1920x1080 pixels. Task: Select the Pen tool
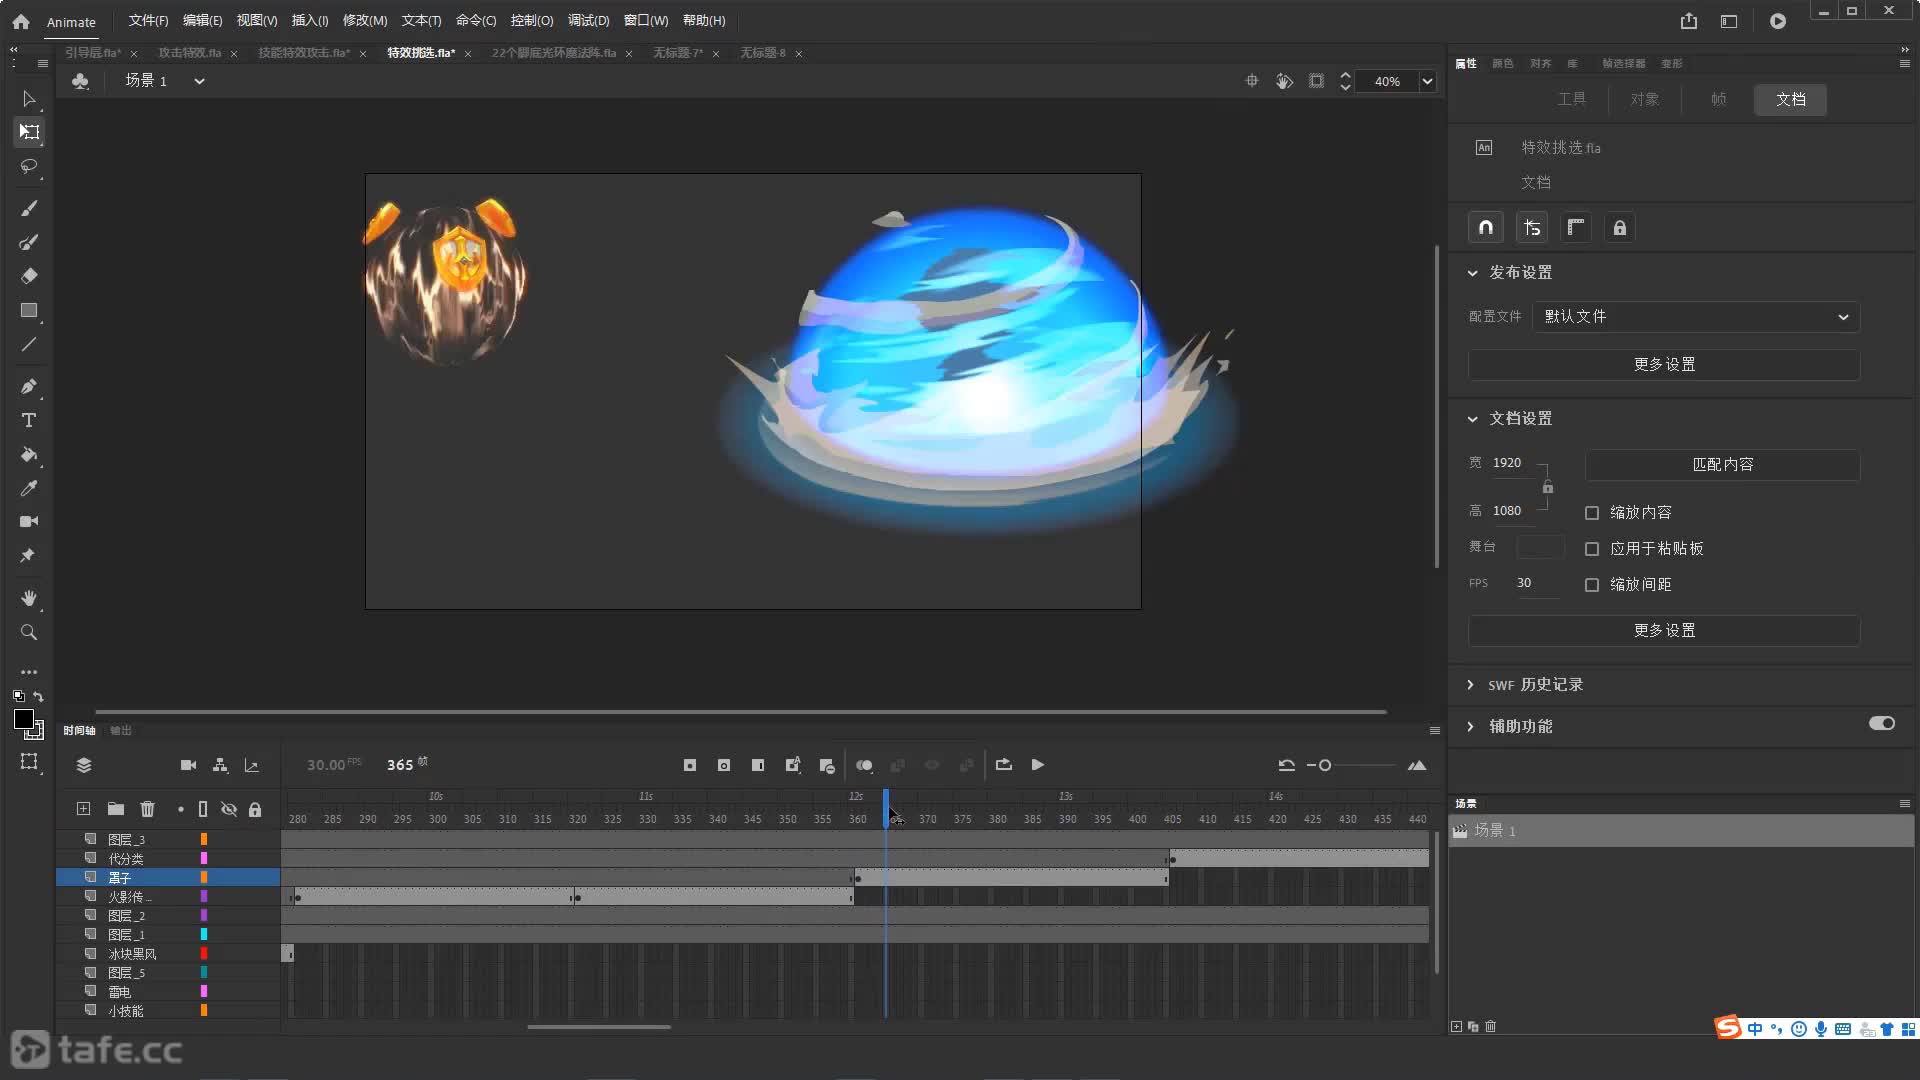28,386
